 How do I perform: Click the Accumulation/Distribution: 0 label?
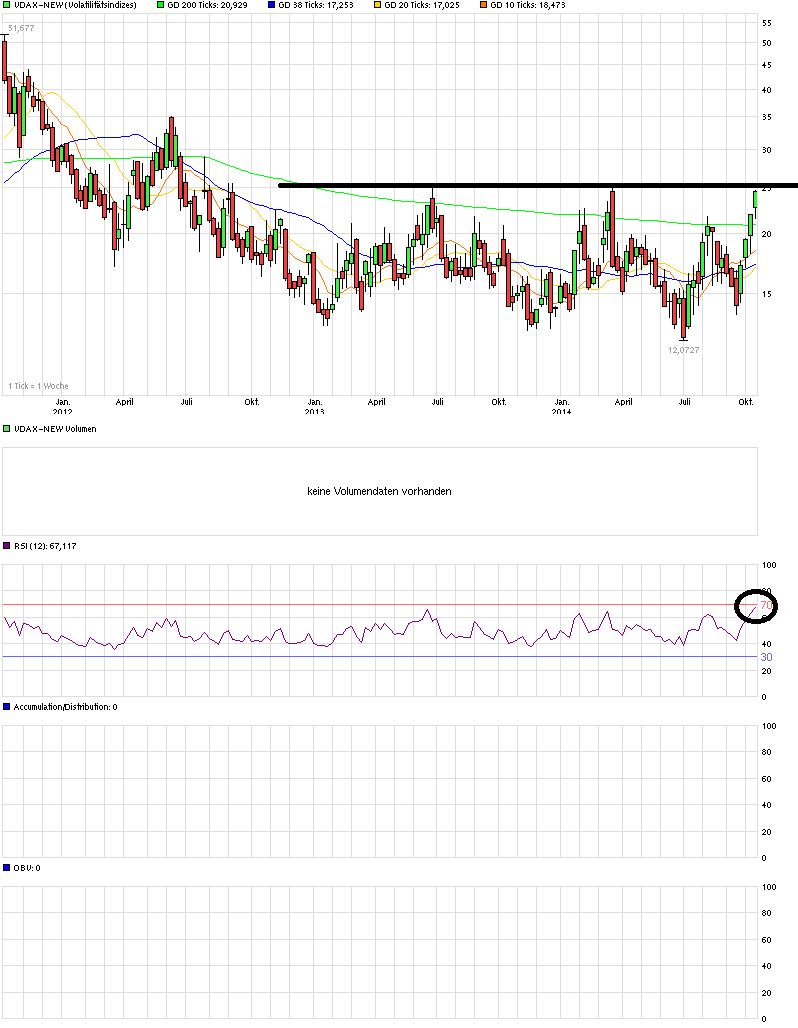tap(66, 707)
